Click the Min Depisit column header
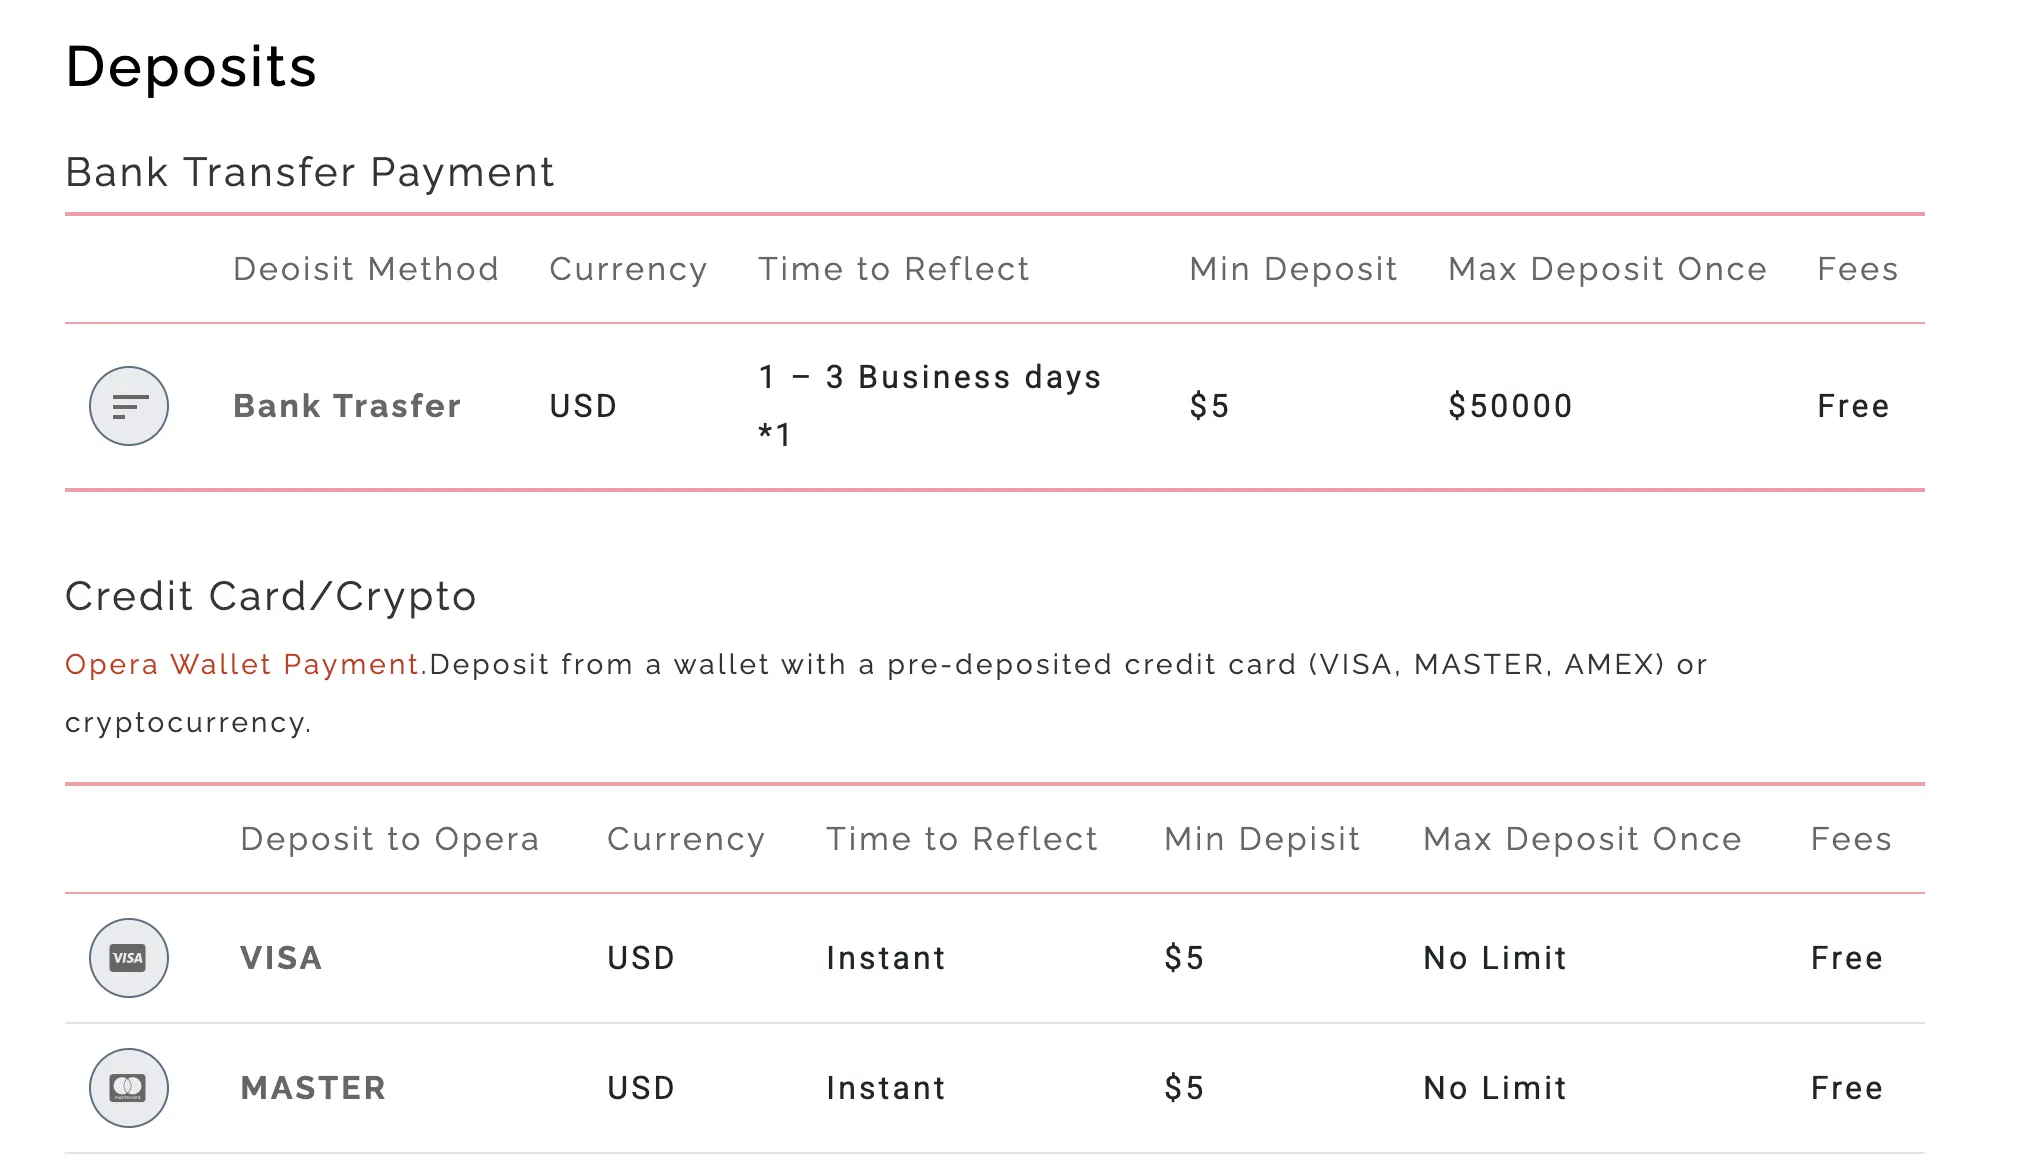 point(1262,839)
